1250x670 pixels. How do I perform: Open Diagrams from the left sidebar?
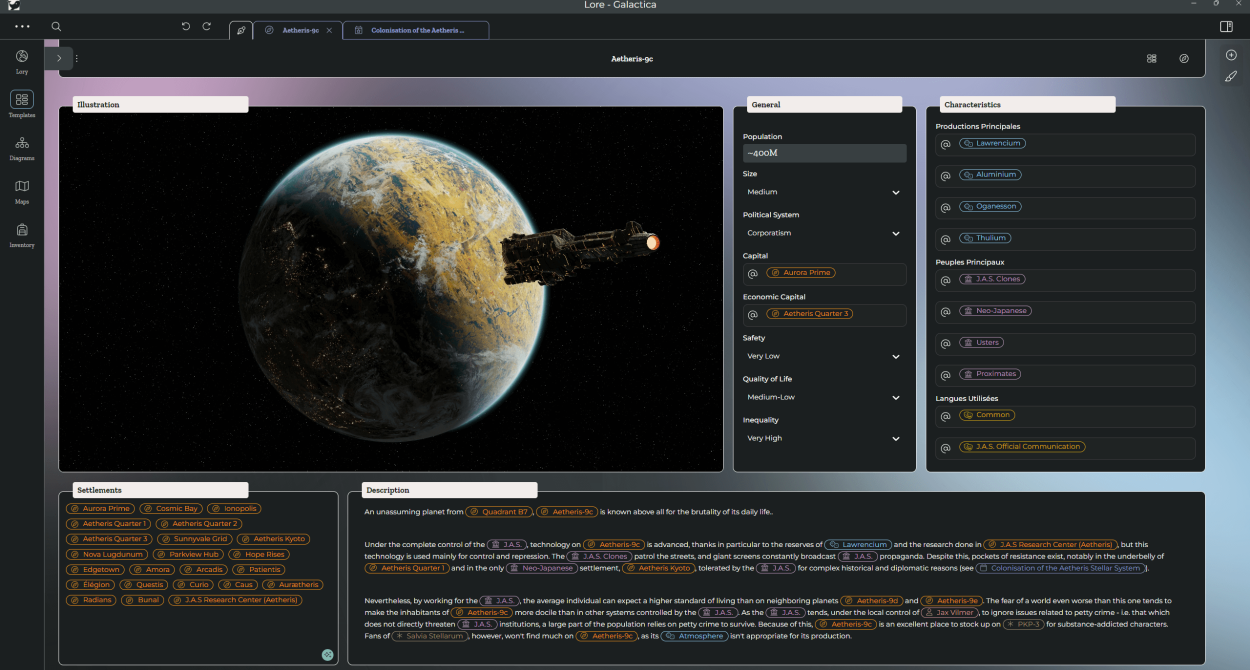pyautogui.click(x=22, y=146)
